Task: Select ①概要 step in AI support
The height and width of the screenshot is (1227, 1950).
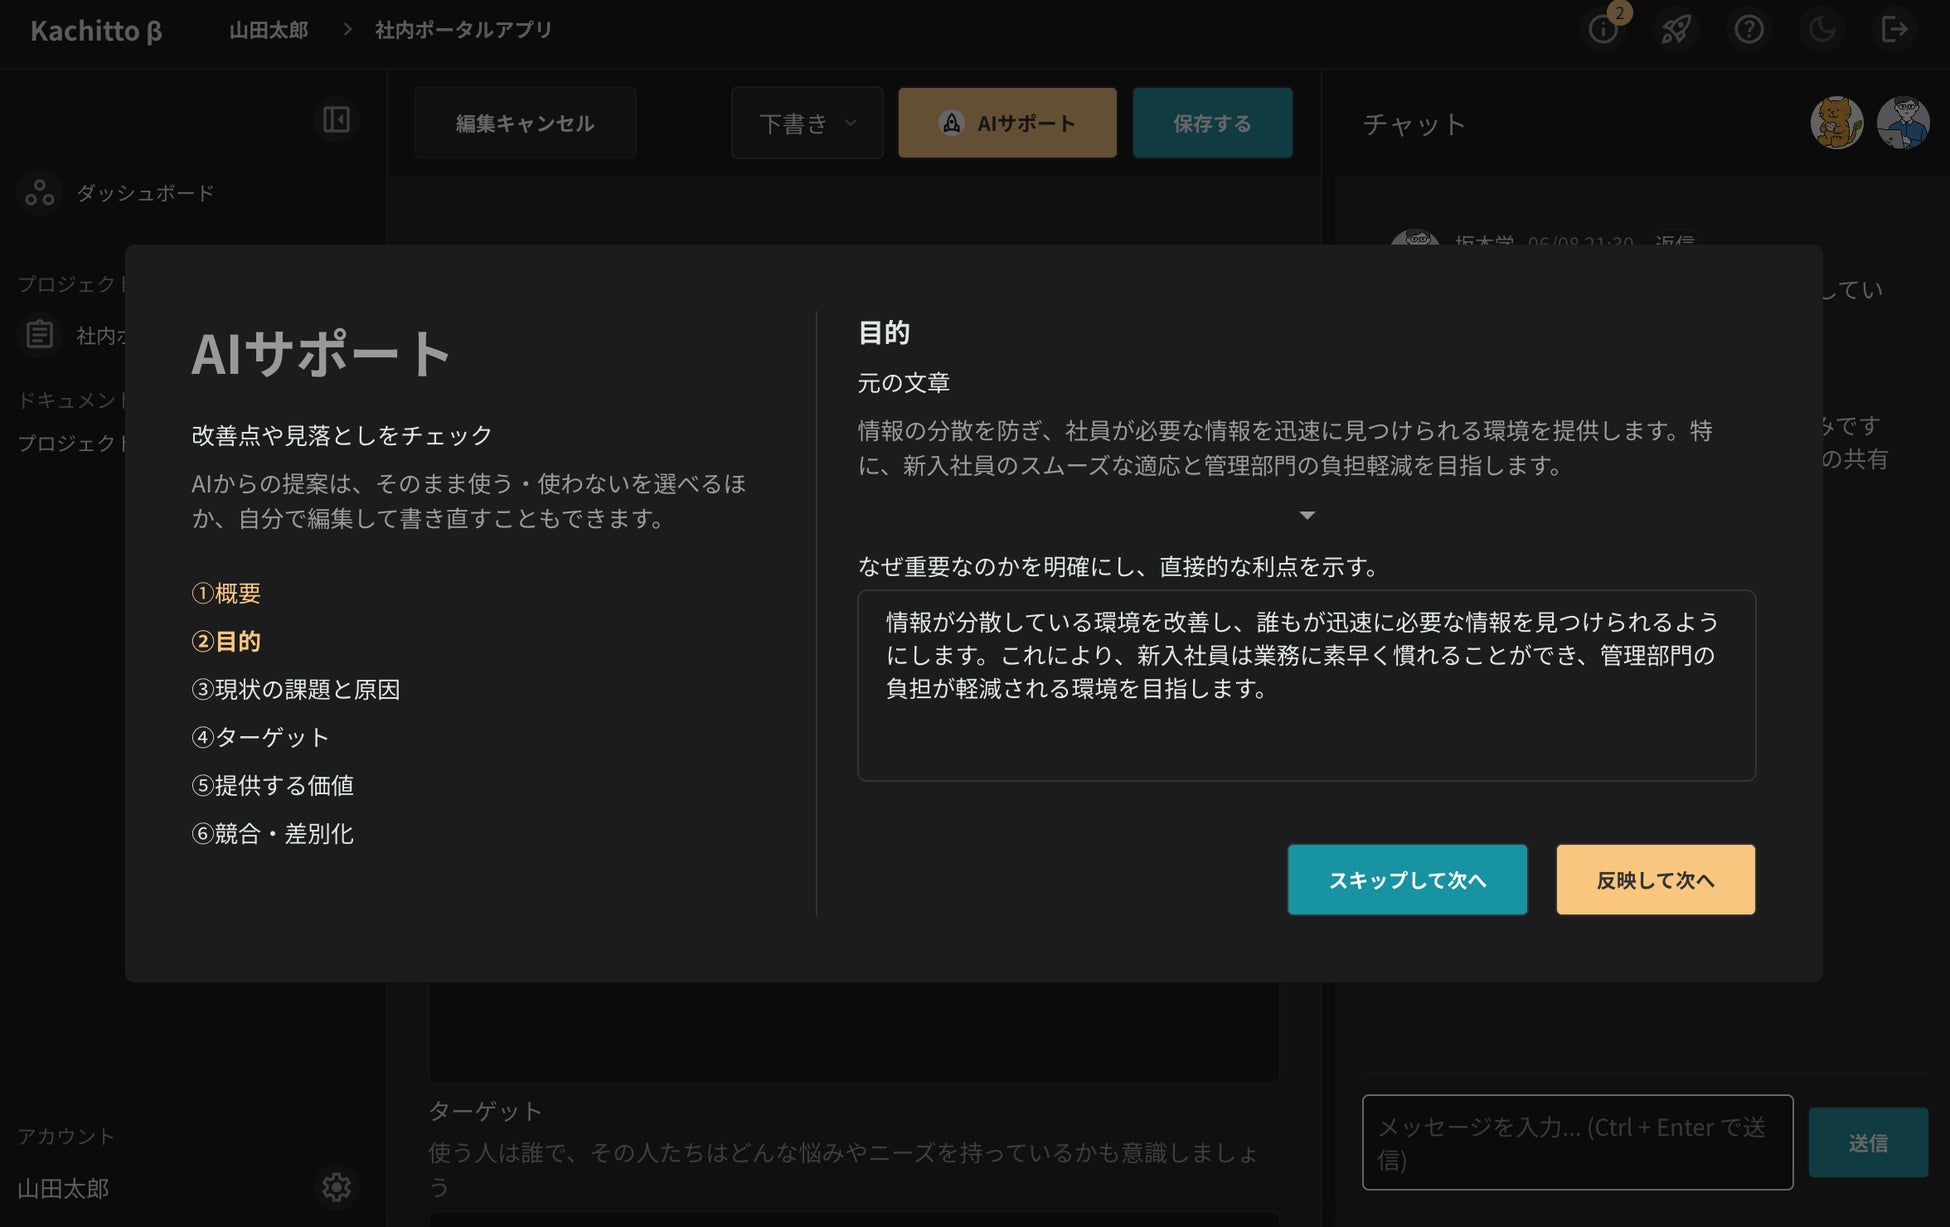Action: (x=226, y=593)
